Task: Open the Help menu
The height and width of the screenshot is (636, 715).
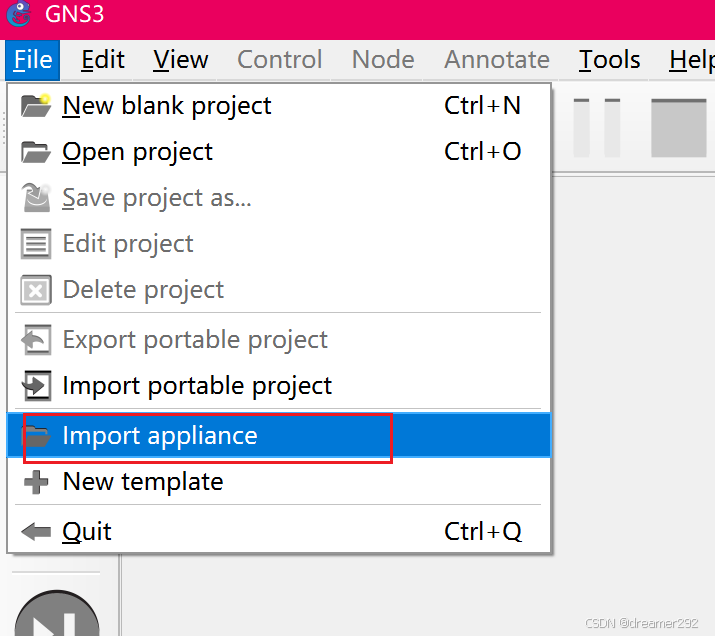Action: point(690,60)
